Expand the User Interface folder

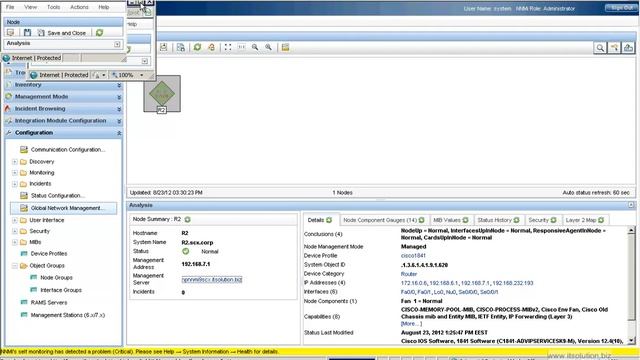pyautogui.click(x=14, y=220)
